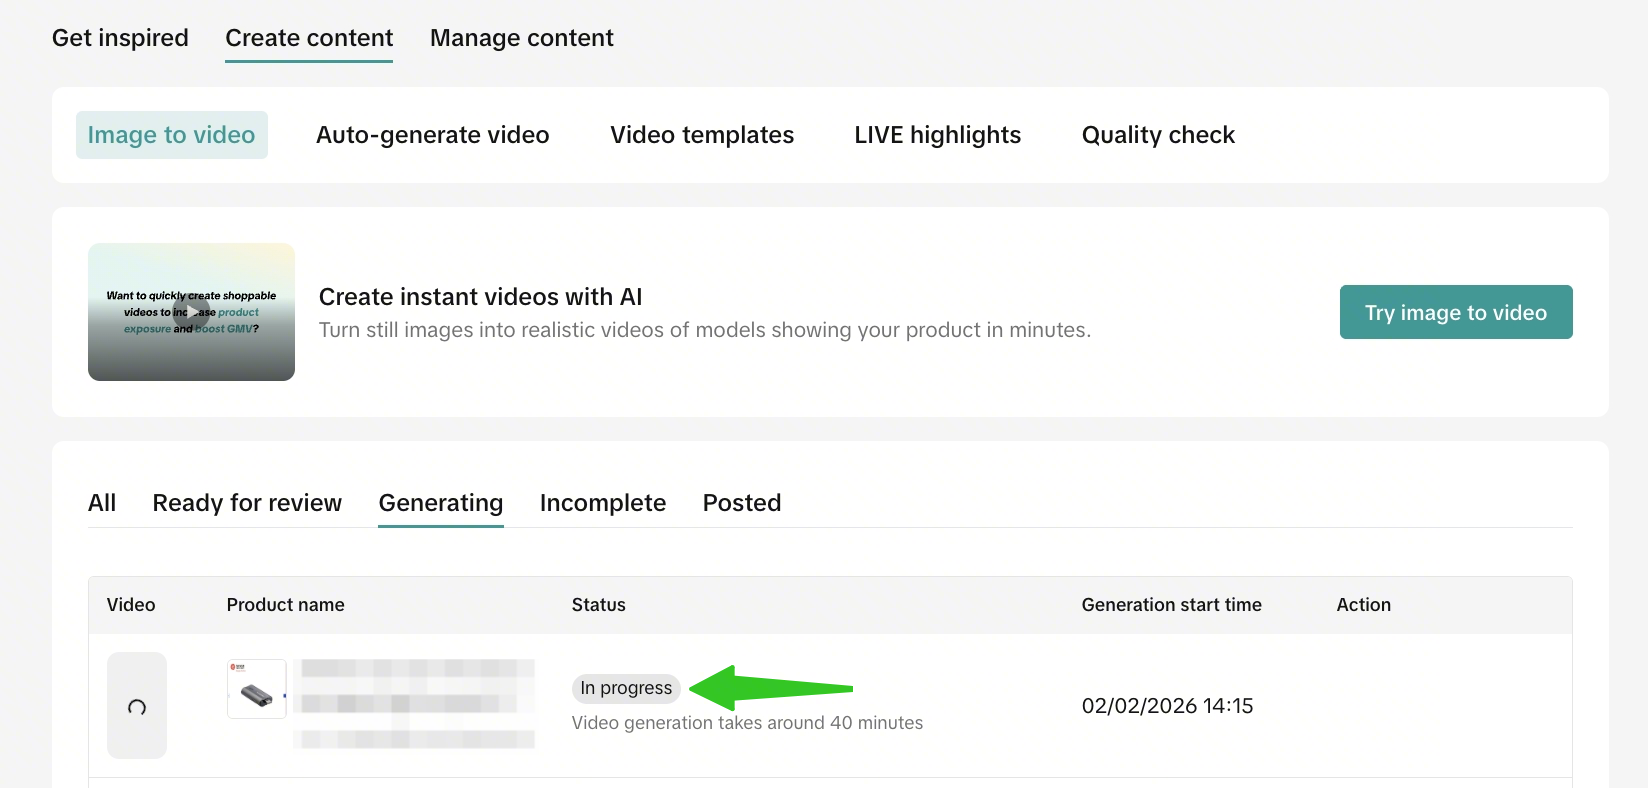Play the promo video thumbnail

point(191,312)
